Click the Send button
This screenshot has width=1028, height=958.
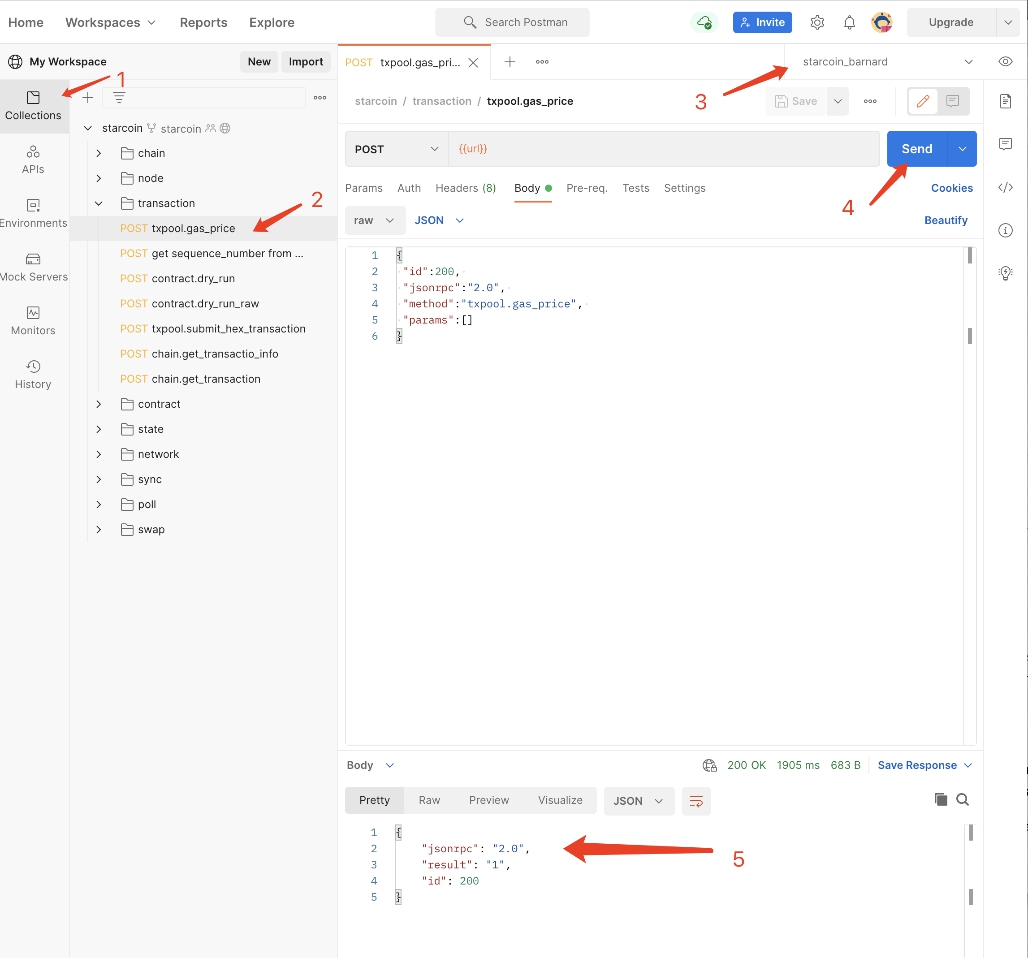(x=917, y=149)
